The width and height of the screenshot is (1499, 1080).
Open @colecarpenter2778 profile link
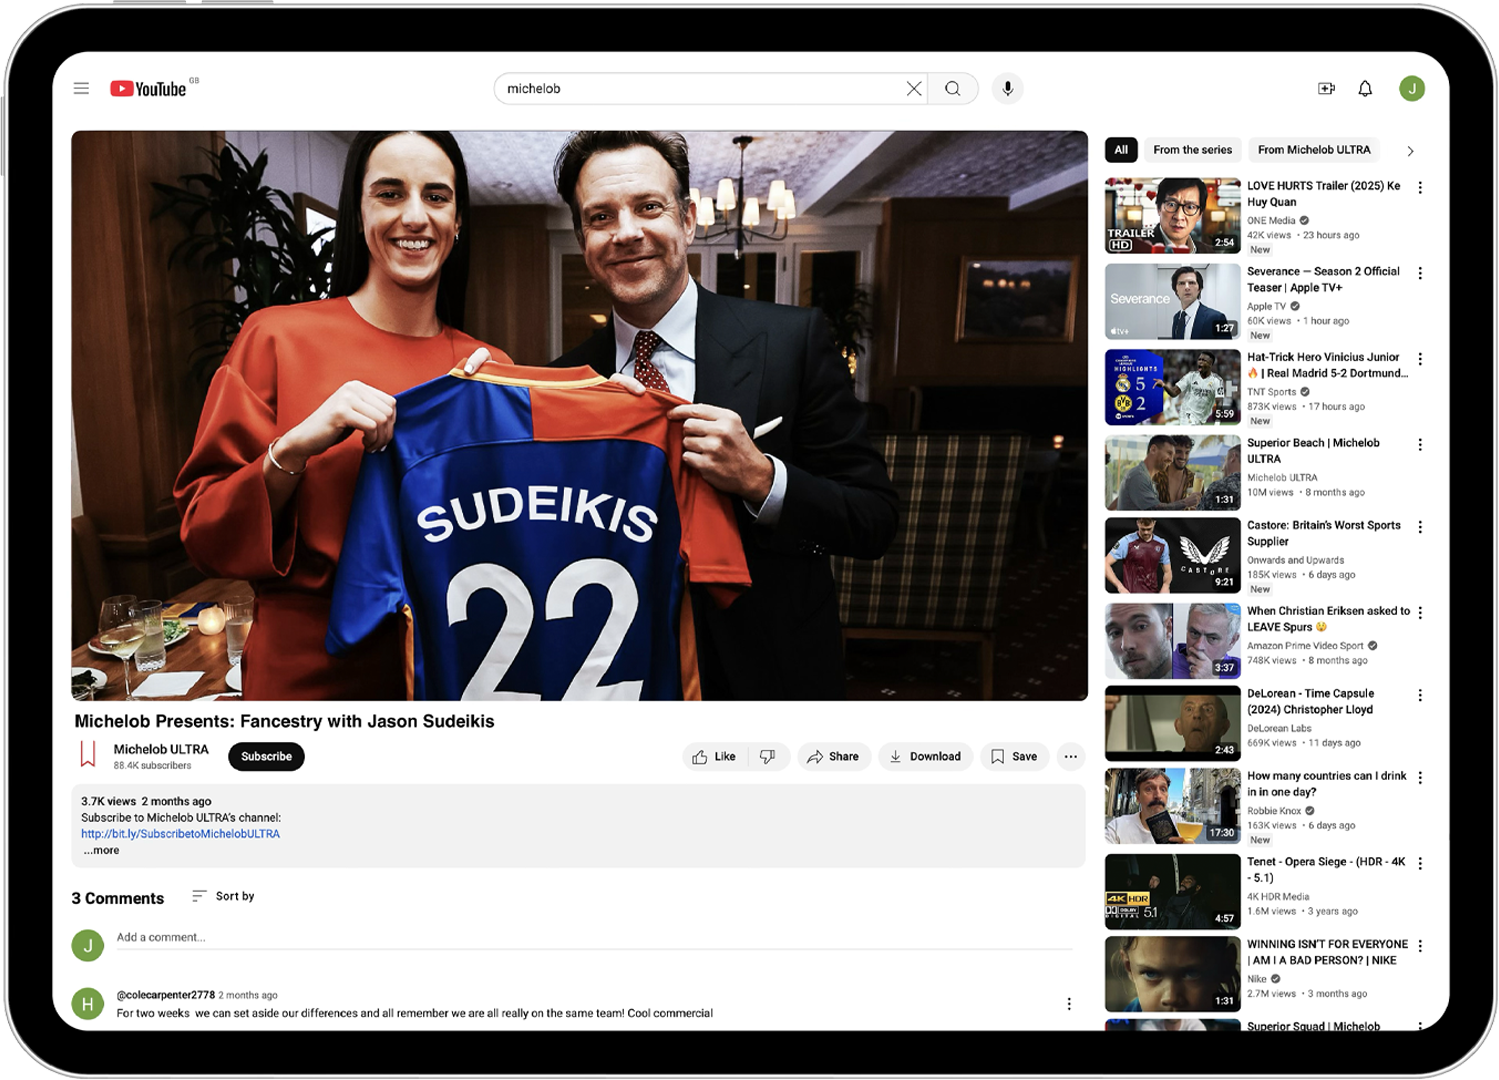166,995
